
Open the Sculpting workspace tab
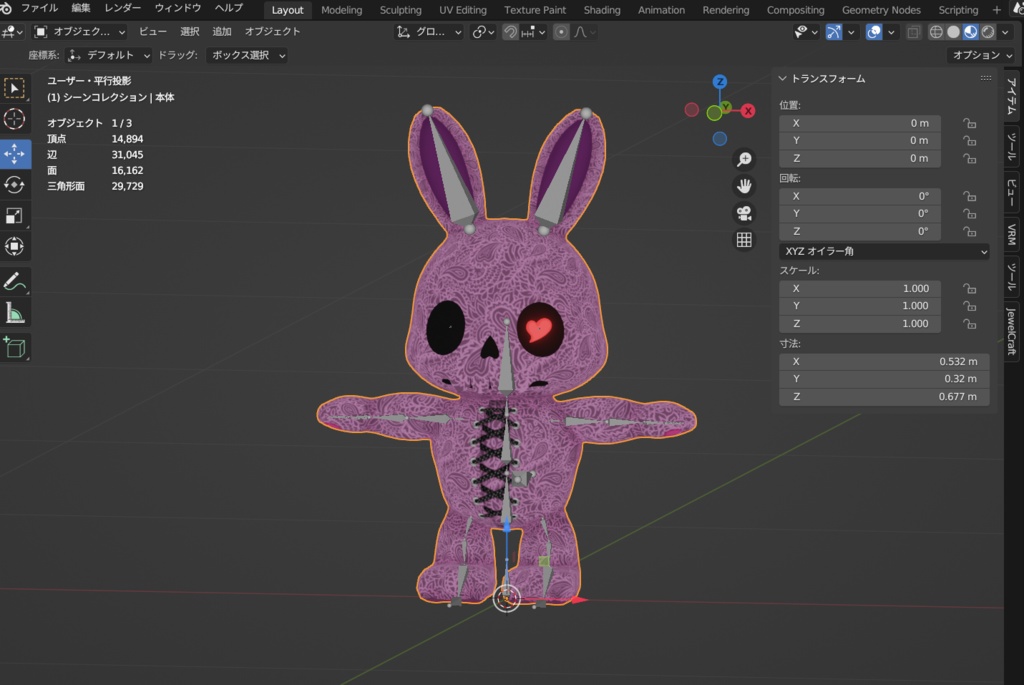[x=400, y=10]
